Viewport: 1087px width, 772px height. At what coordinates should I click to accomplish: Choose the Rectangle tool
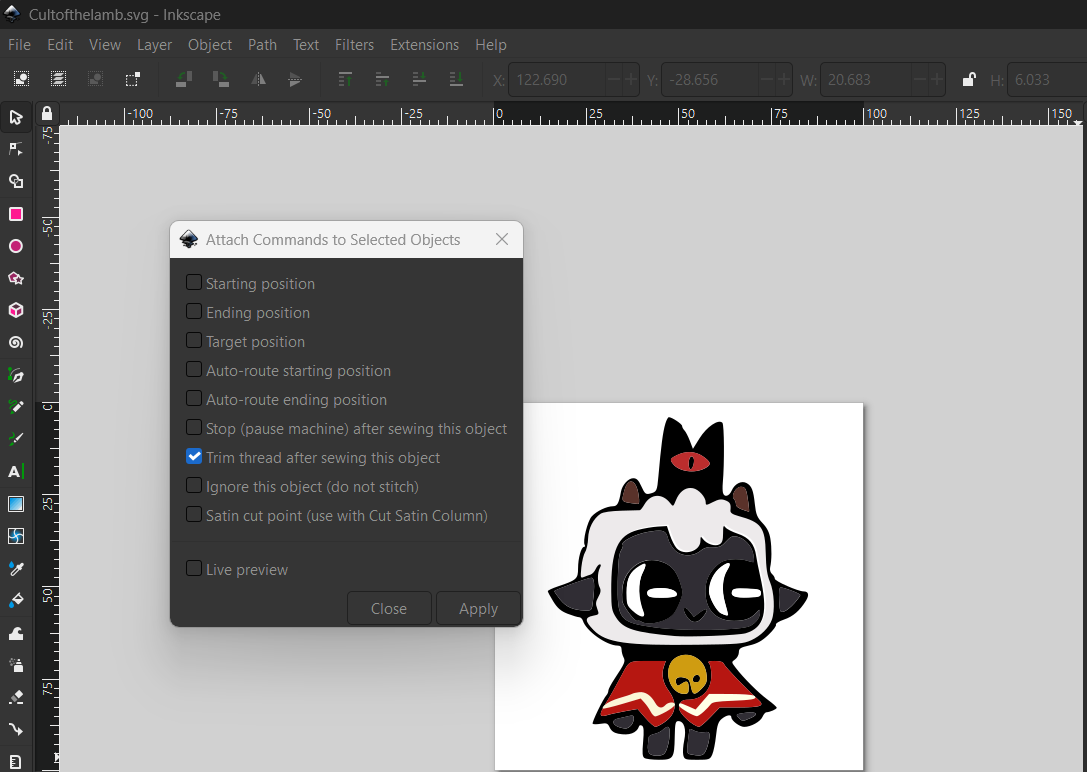(x=16, y=214)
